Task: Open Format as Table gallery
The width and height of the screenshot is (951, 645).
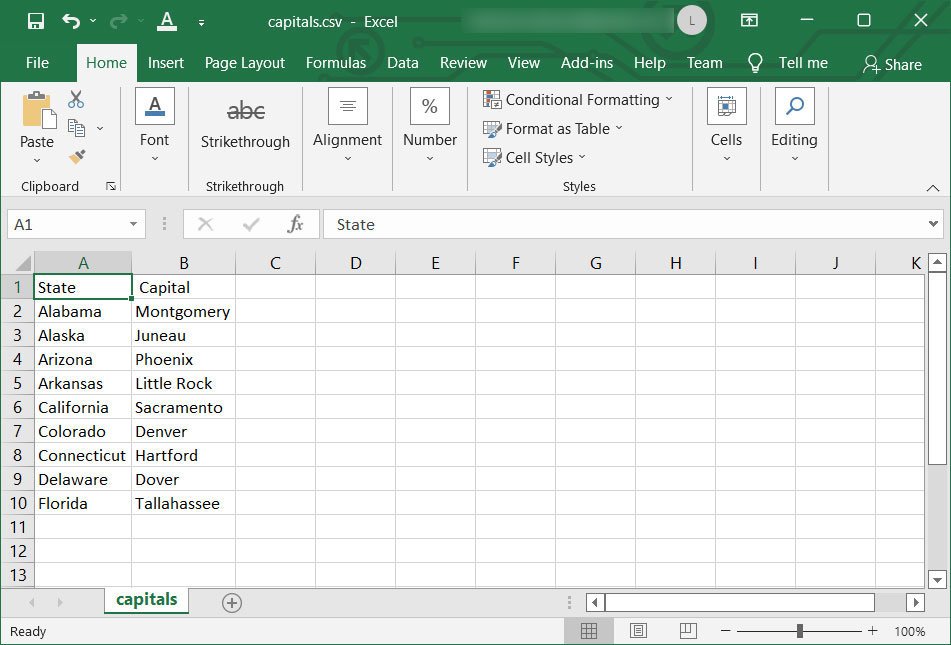Action: (x=553, y=128)
